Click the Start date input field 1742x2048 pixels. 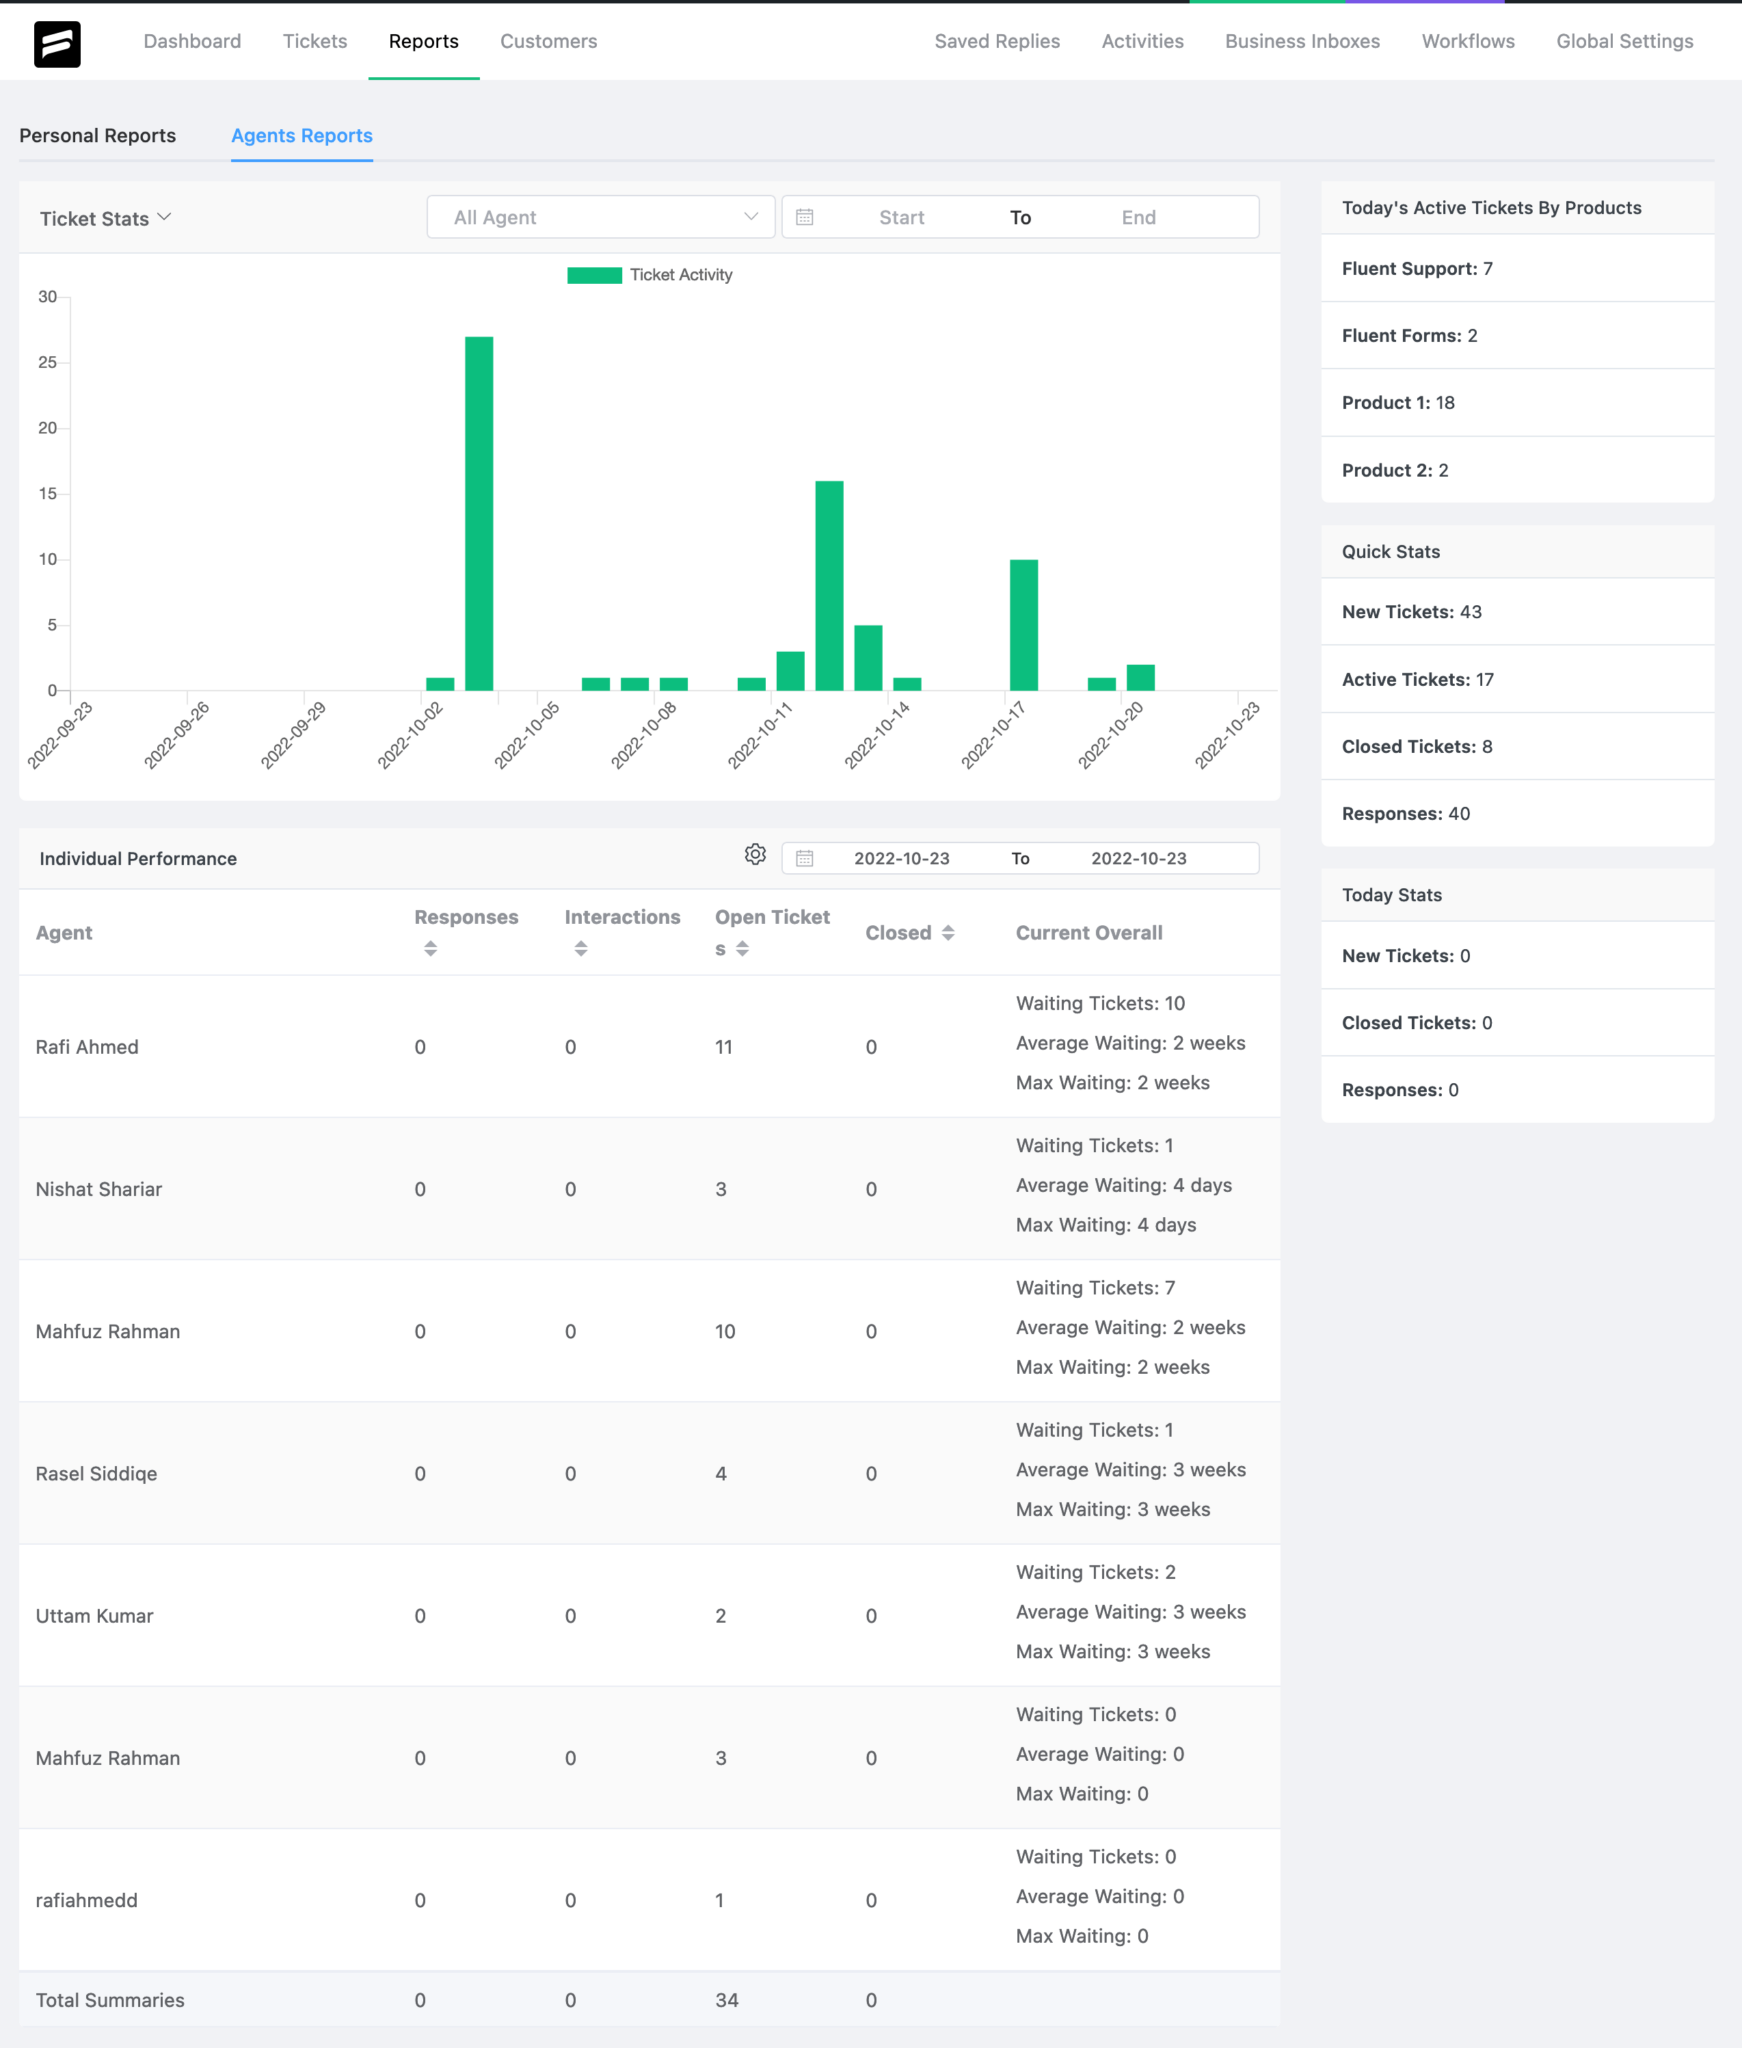(902, 216)
